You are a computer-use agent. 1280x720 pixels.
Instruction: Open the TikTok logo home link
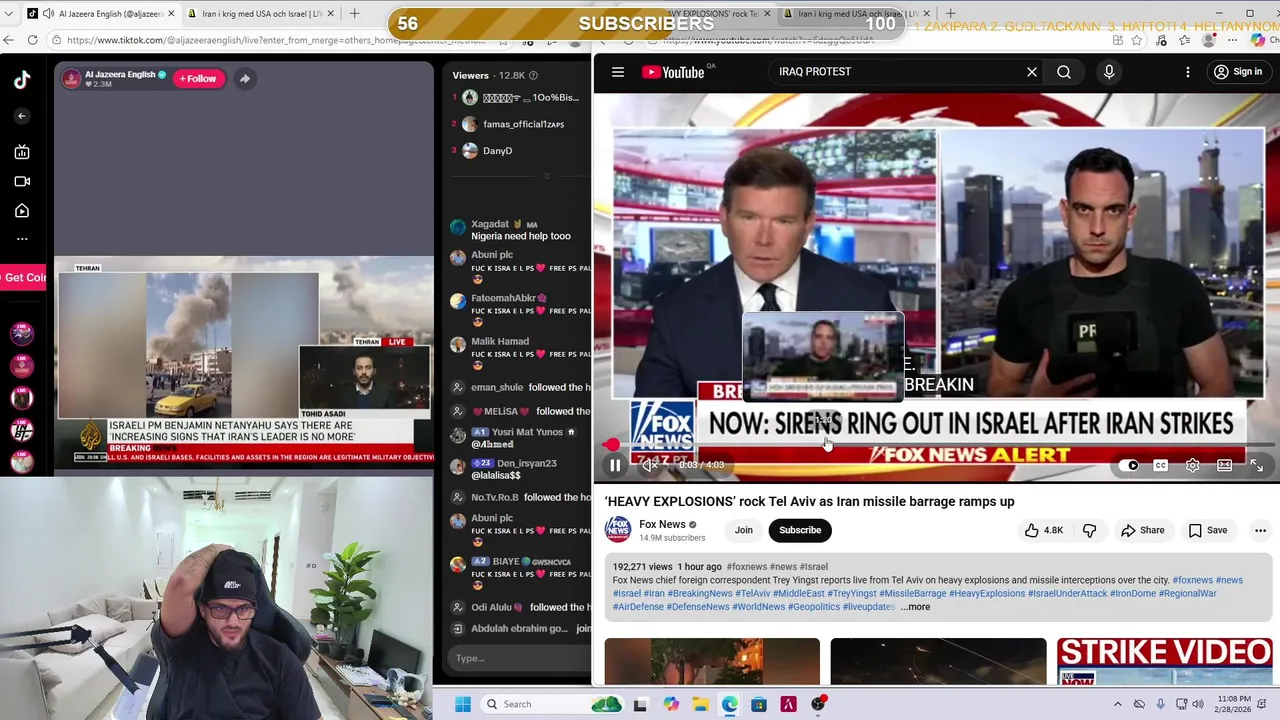coord(22,81)
